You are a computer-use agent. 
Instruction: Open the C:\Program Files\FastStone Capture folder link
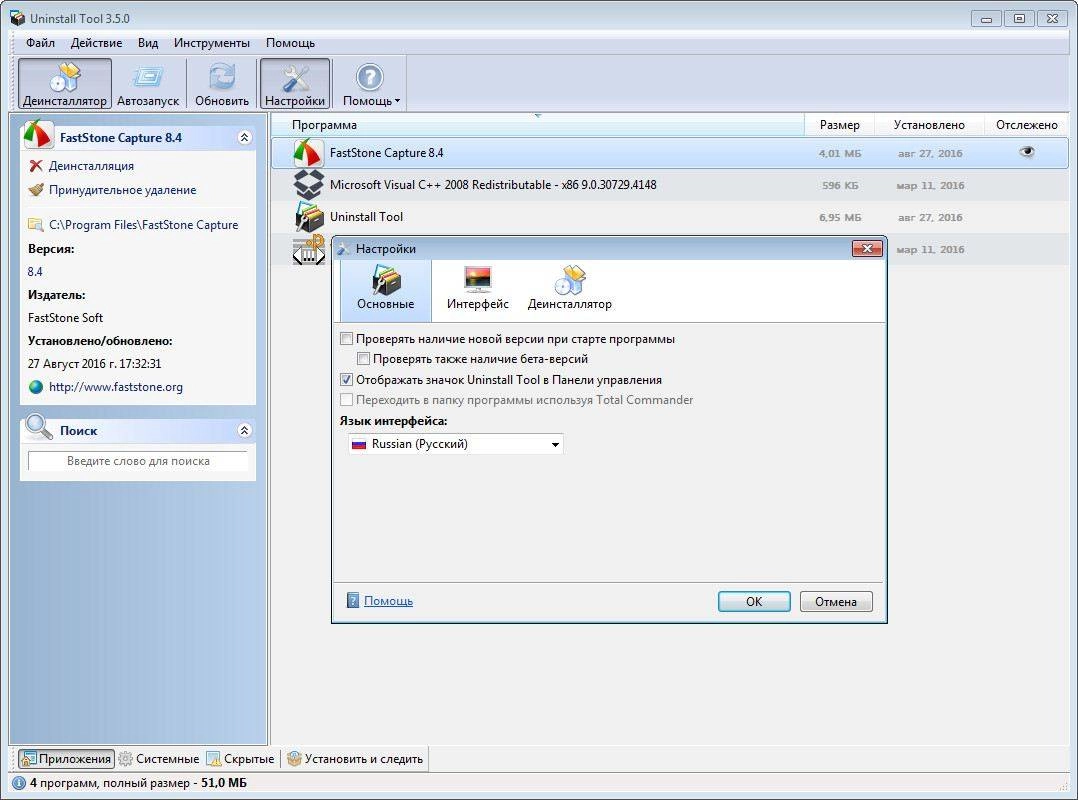click(144, 225)
